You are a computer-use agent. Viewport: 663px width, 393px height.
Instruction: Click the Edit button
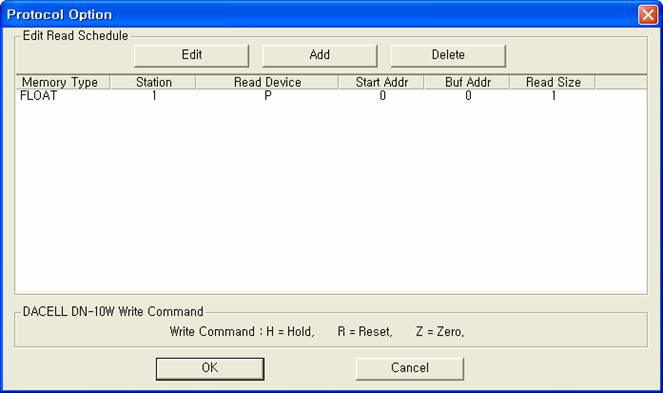point(192,55)
